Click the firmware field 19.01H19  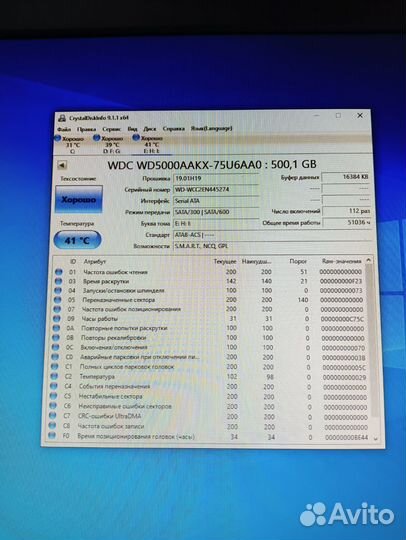(216, 178)
